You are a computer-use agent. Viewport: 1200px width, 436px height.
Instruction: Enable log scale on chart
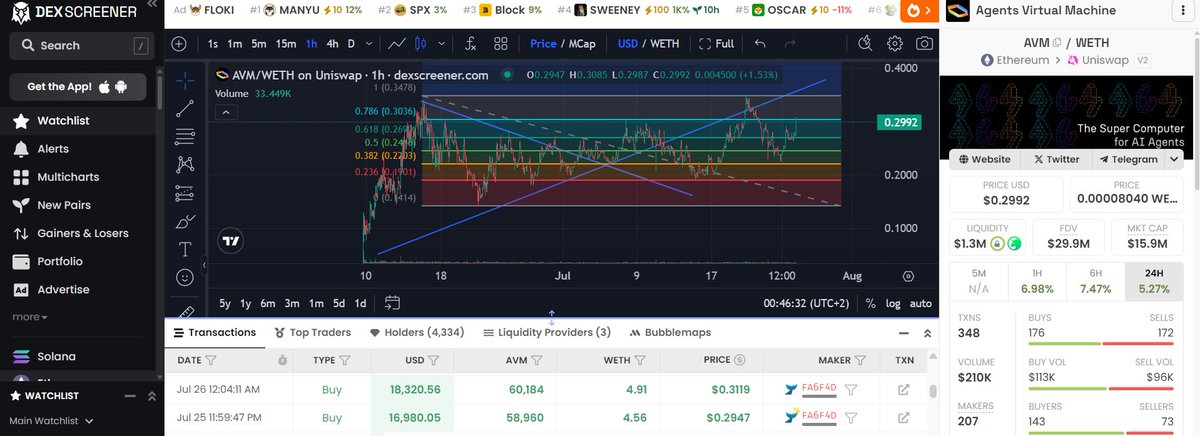pos(892,303)
